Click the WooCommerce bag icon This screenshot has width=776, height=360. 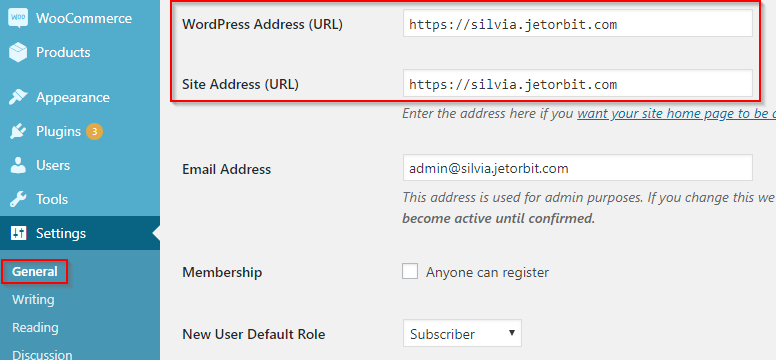pyautogui.click(x=18, y=18)
